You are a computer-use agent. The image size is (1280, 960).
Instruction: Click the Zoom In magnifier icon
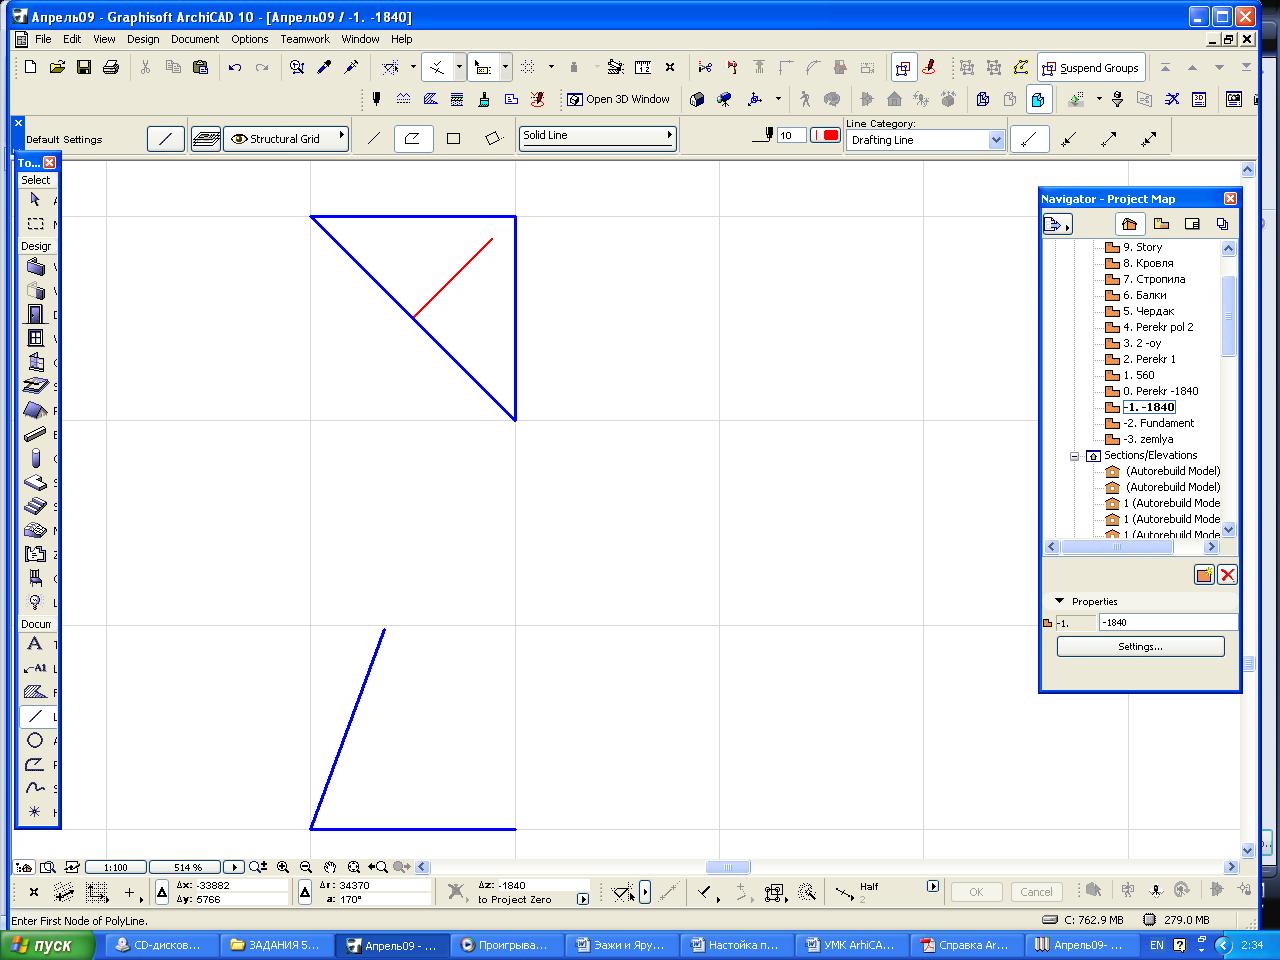pos(283,867)
